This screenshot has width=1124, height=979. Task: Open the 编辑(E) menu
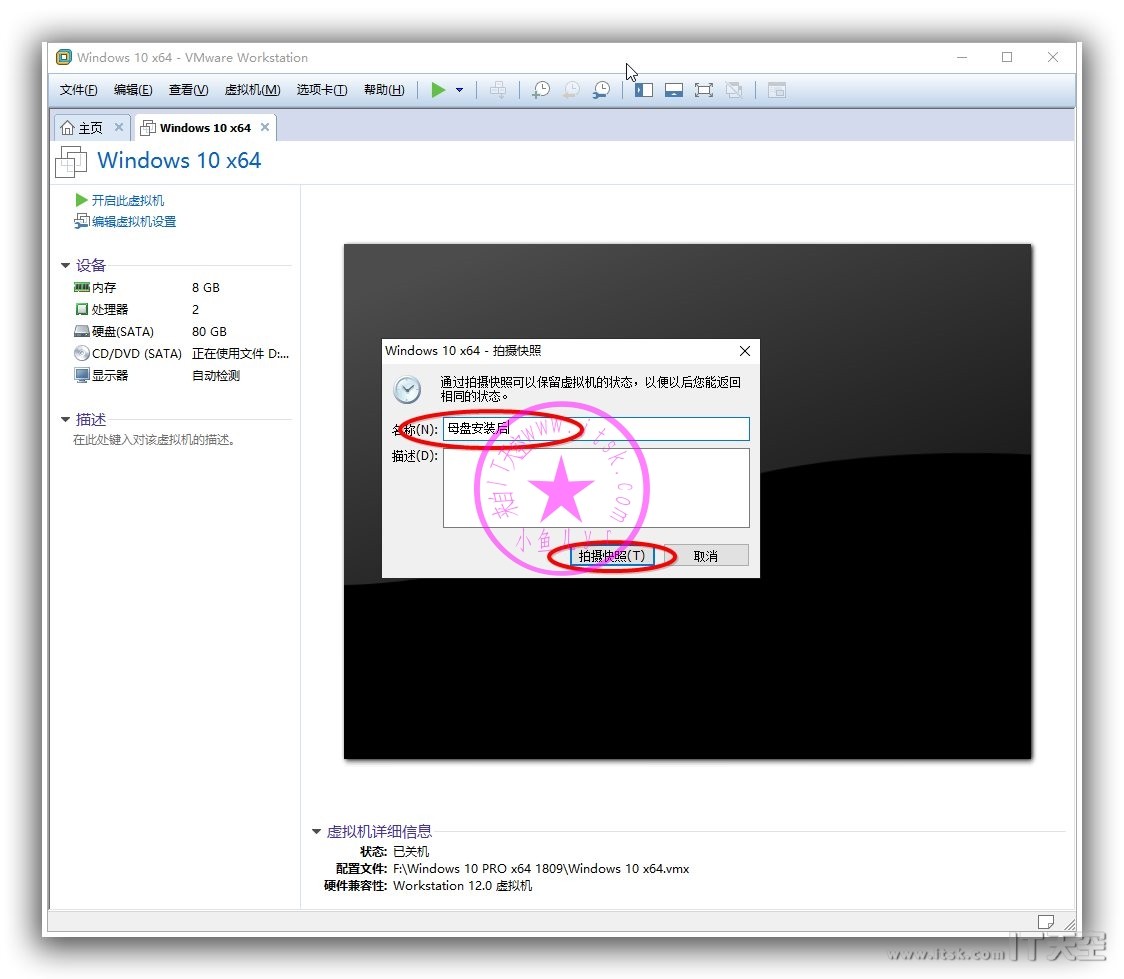[x=133, y=90]
